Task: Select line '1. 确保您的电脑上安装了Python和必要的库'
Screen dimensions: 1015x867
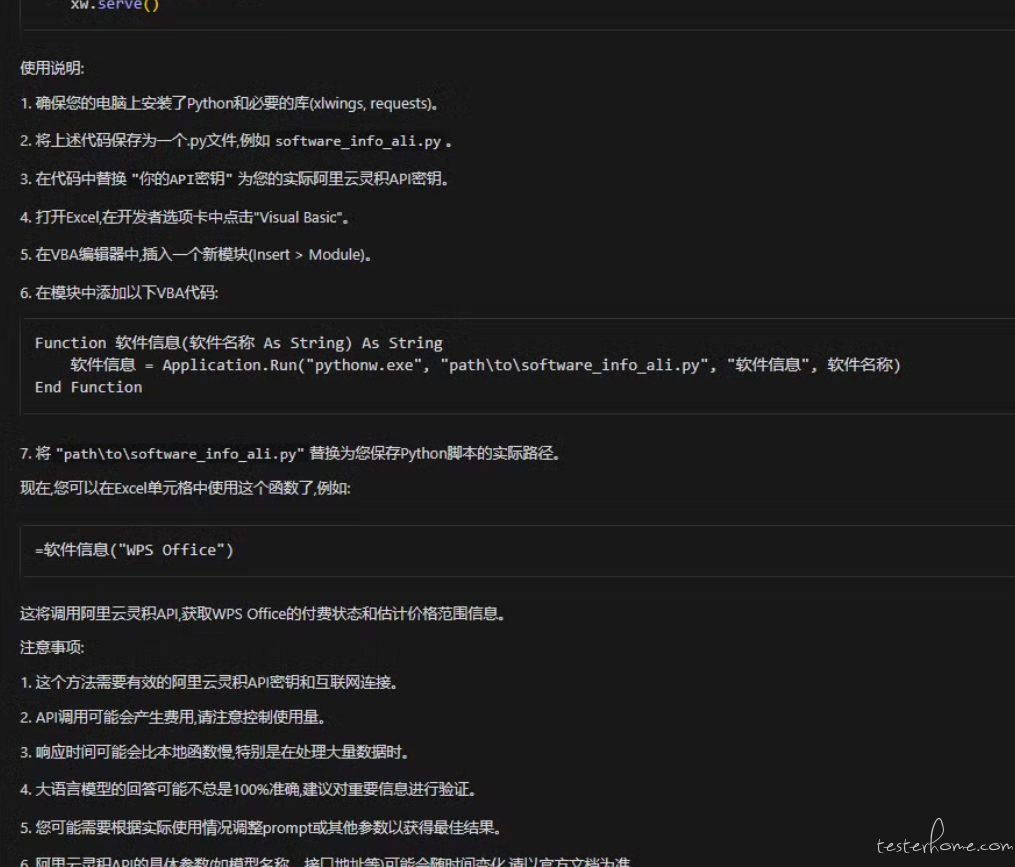Action: tap(229, 104)
